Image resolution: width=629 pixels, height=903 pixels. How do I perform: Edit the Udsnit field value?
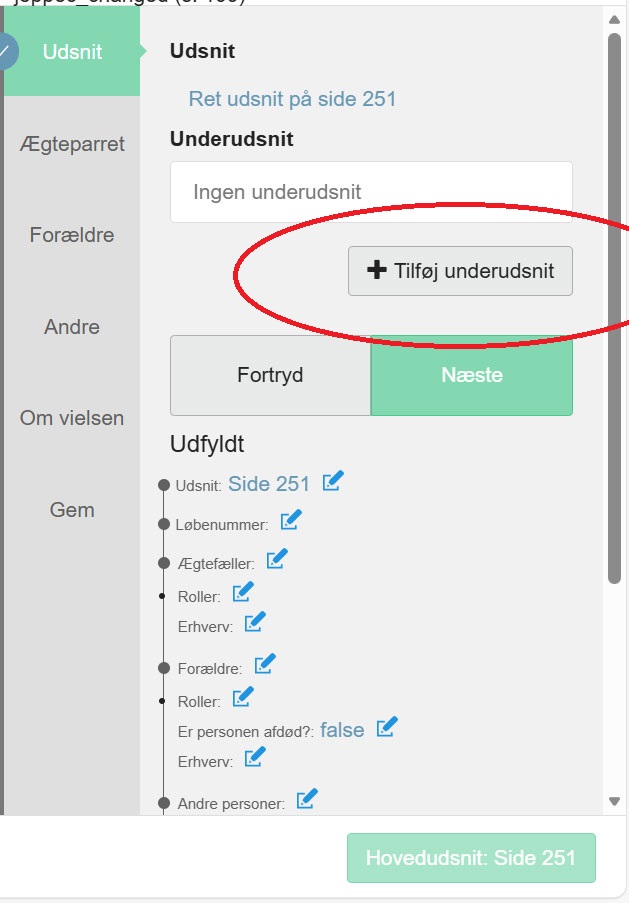pos(332,482)
